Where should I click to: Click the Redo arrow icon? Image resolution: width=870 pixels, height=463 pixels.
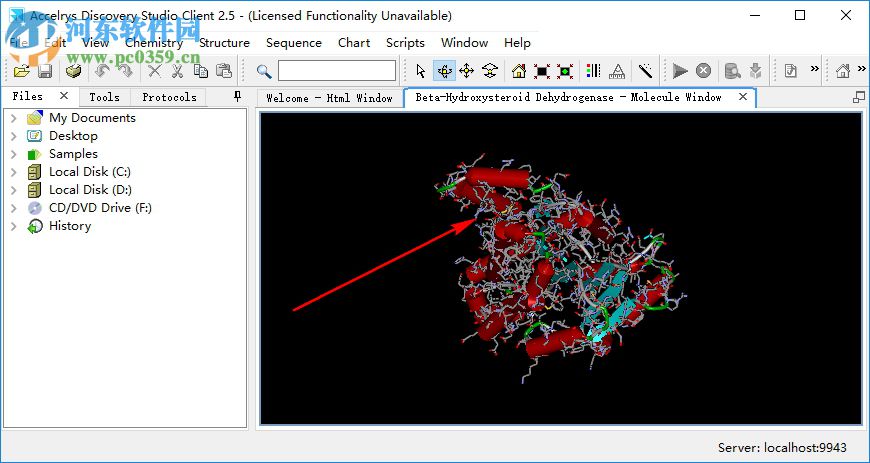coord(125,71)
